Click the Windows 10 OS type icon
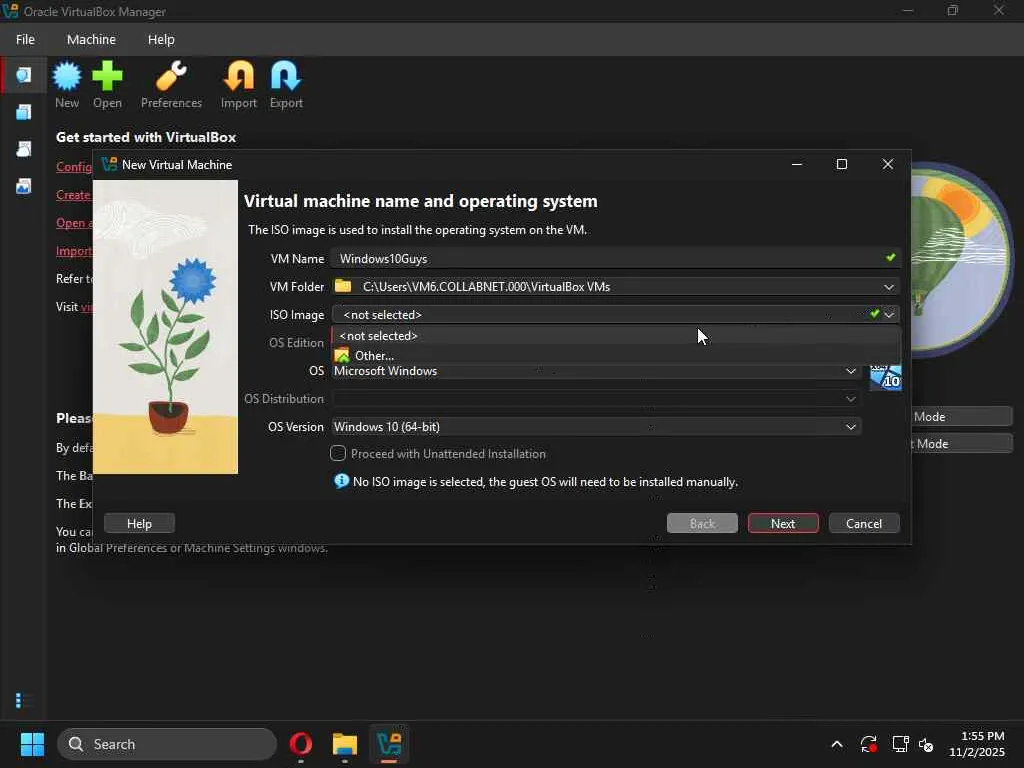The image size is (1024, 768). tap(886, 378)
